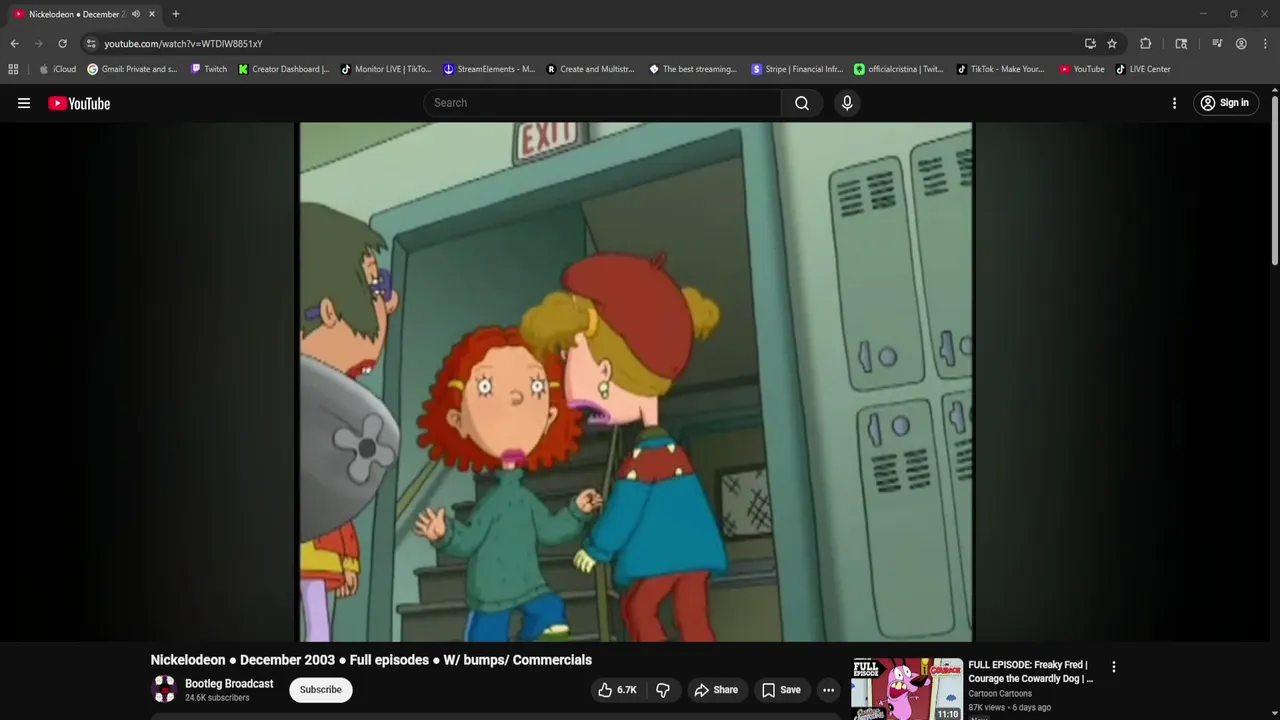Open Bootleg Broadcast channel avatar
The image size is (1280, 720).
tap(164, 689)
